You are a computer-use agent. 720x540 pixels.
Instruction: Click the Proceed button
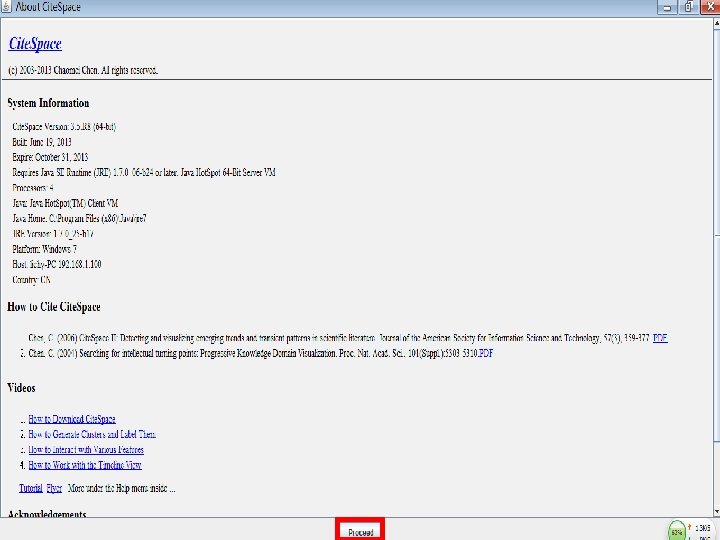pos(360,532)
